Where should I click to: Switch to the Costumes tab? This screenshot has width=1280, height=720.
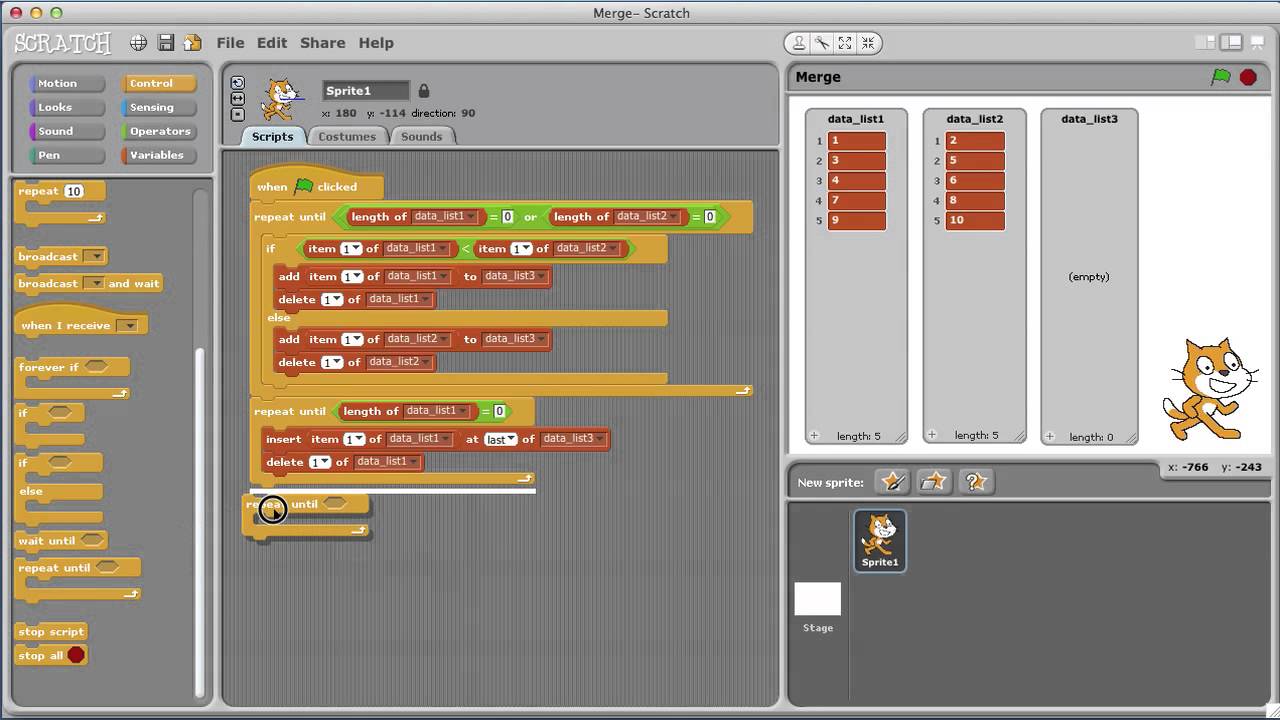tap(347, 136)
